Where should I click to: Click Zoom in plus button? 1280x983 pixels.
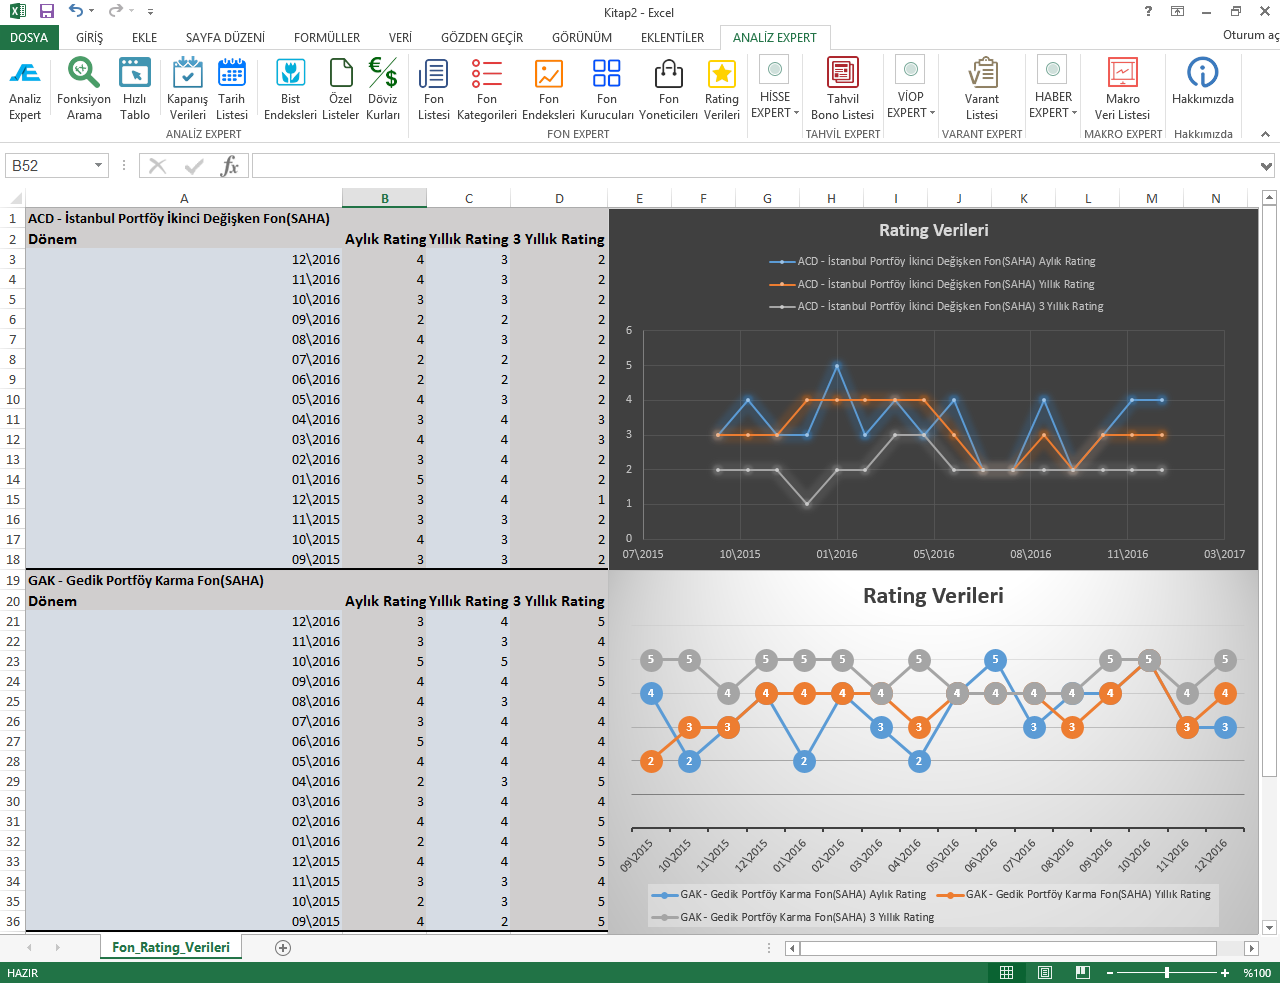point(1226,973)
